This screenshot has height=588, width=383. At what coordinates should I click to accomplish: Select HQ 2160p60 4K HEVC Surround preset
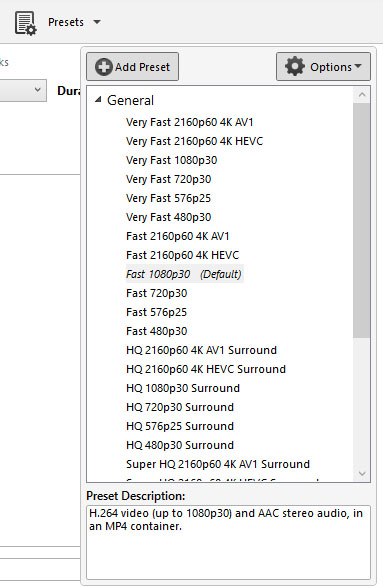click(206, 369)
